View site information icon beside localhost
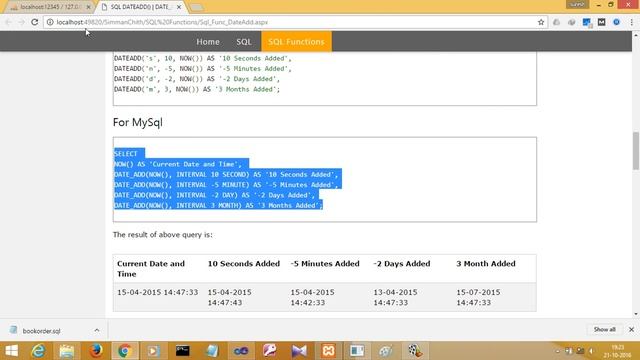640x360 pixels. pyautogui.click(x=50, y=22)
